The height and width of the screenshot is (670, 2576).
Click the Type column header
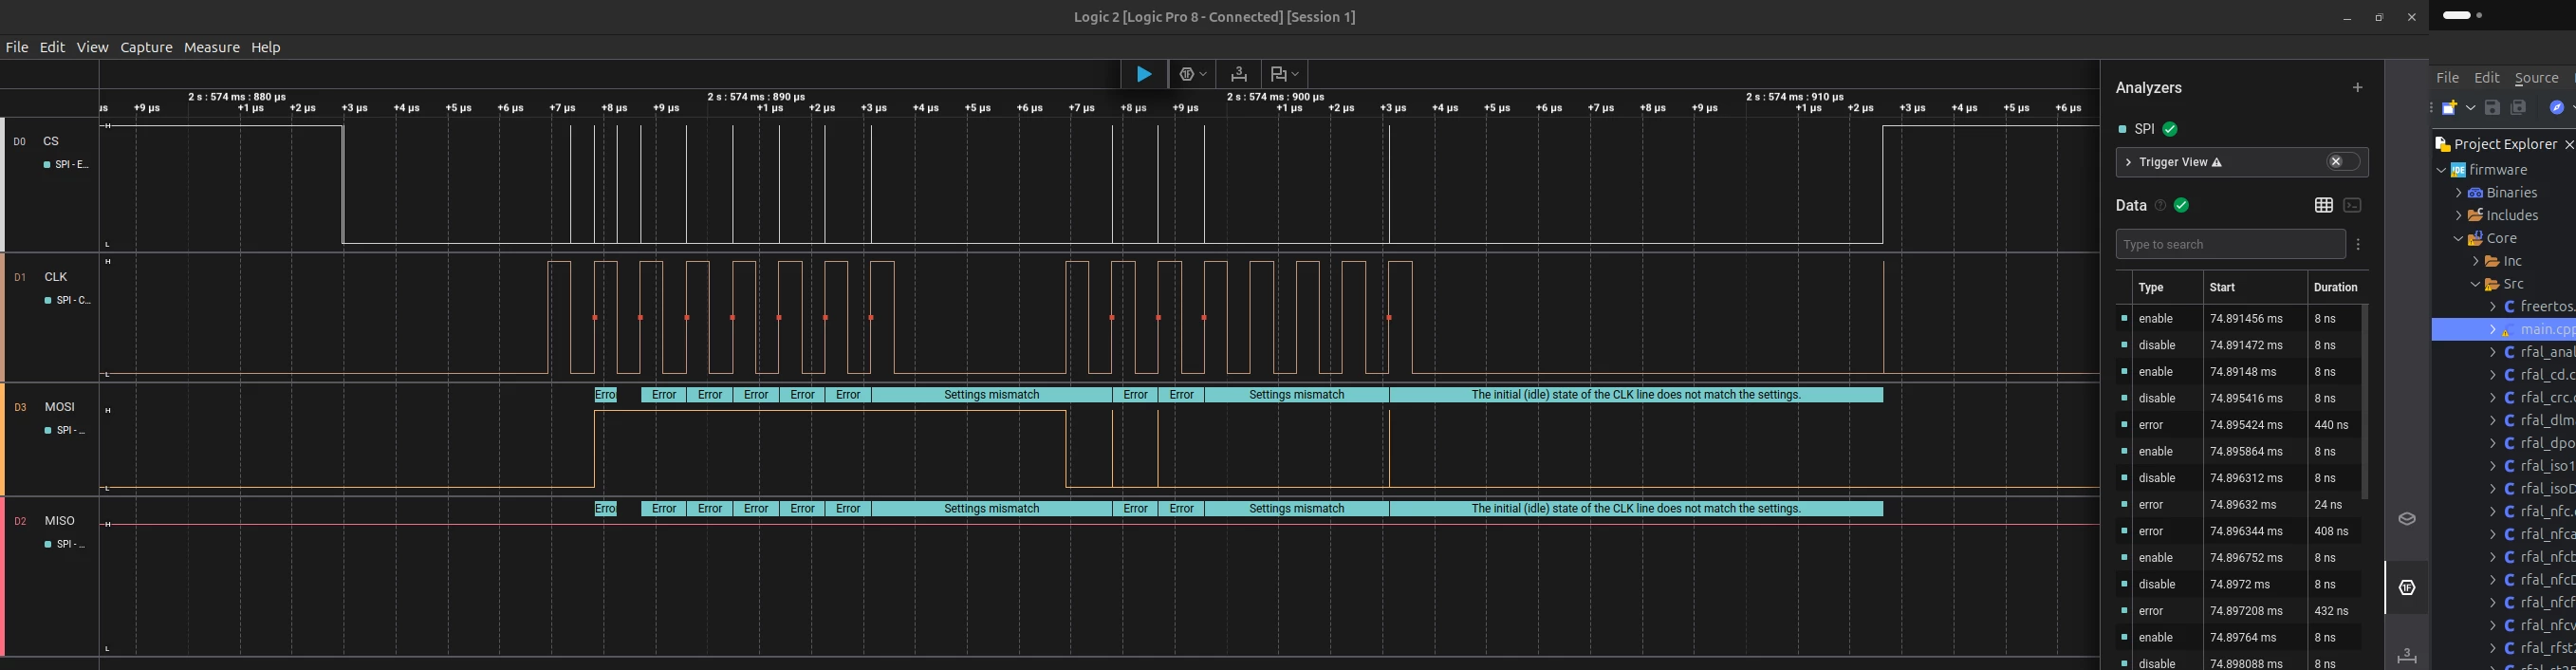click(2151, 287)
